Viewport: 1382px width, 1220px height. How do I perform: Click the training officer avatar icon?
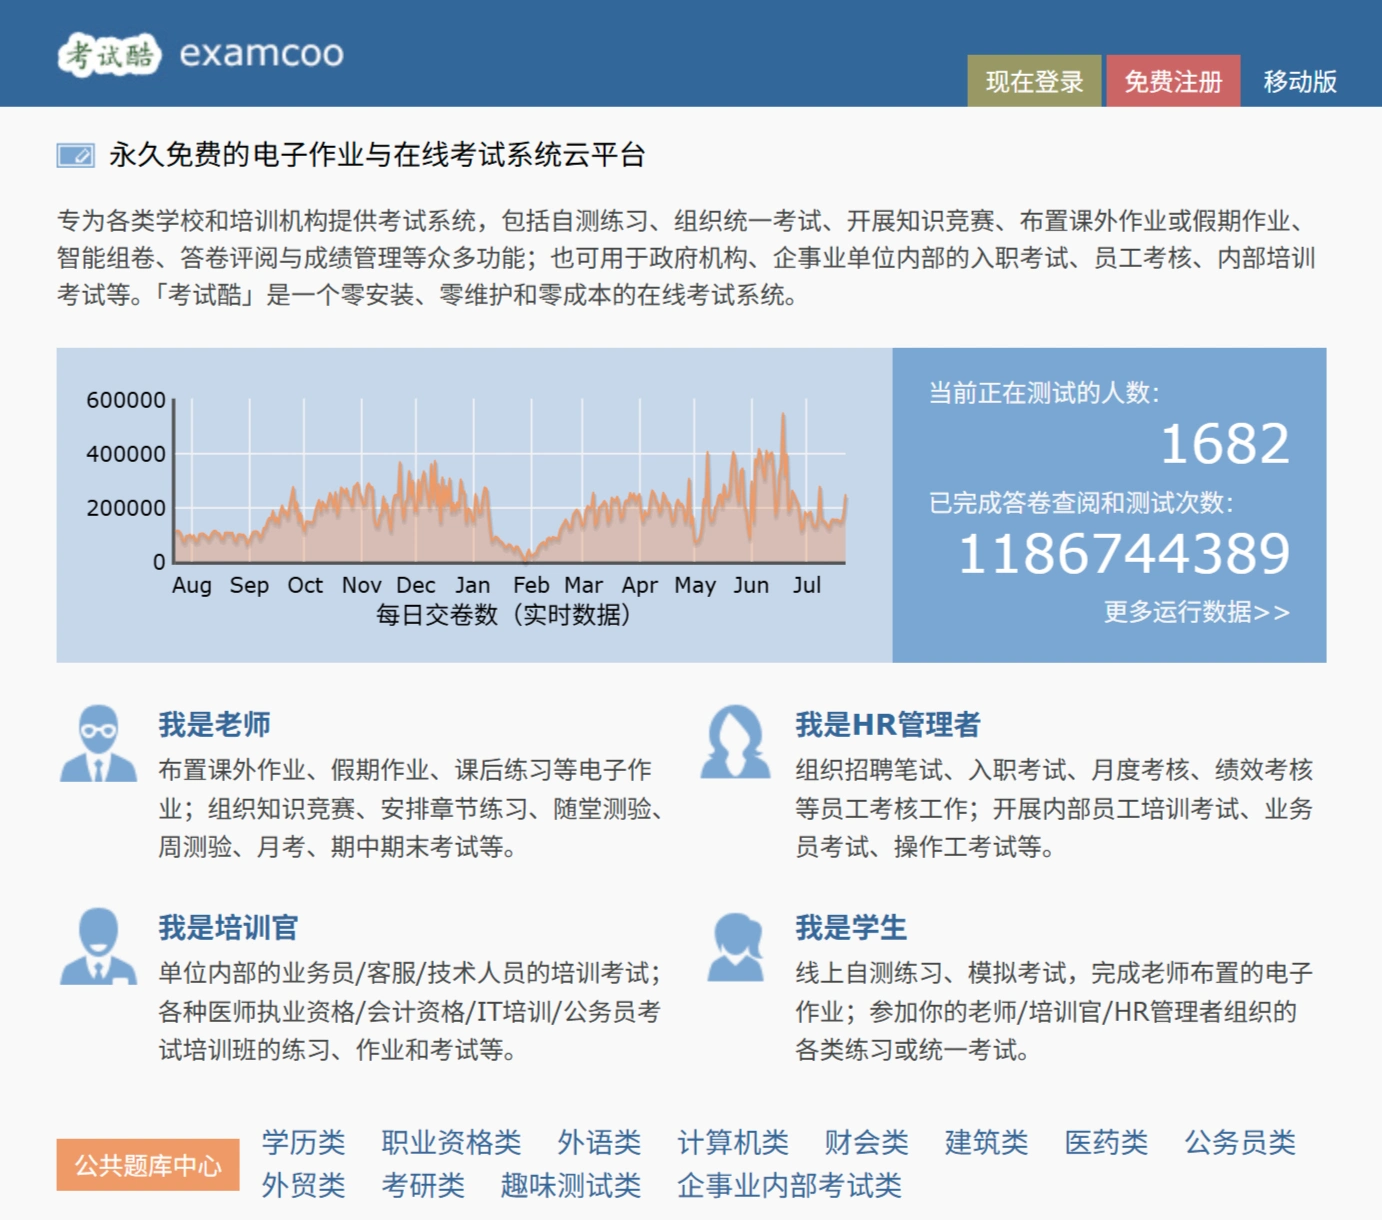[99, 944]
